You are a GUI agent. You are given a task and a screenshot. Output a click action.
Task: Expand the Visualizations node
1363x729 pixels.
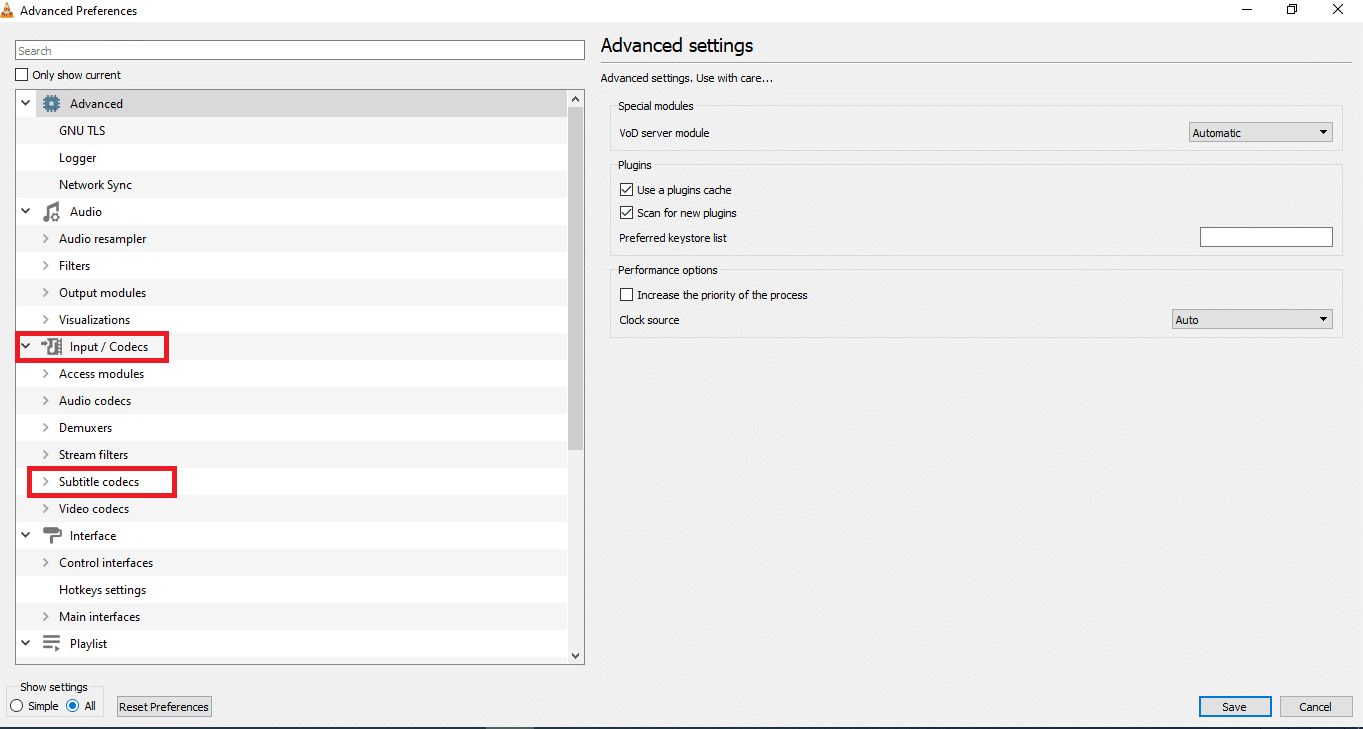46,320
